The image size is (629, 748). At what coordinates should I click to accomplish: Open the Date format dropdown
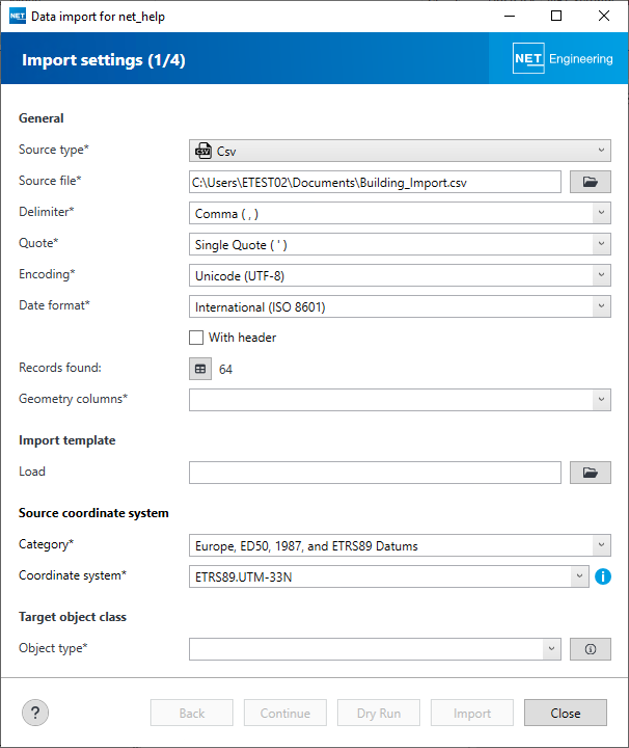[400, 307]
